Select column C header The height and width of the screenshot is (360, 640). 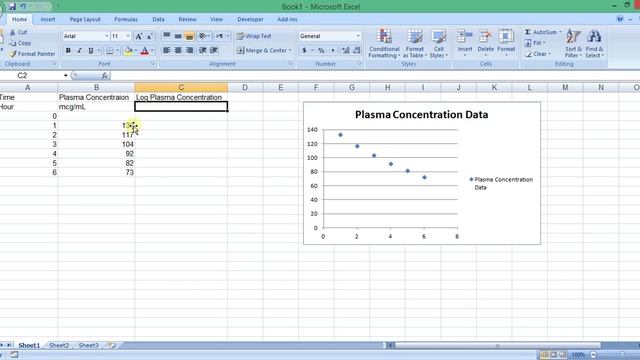coord(181,87)
